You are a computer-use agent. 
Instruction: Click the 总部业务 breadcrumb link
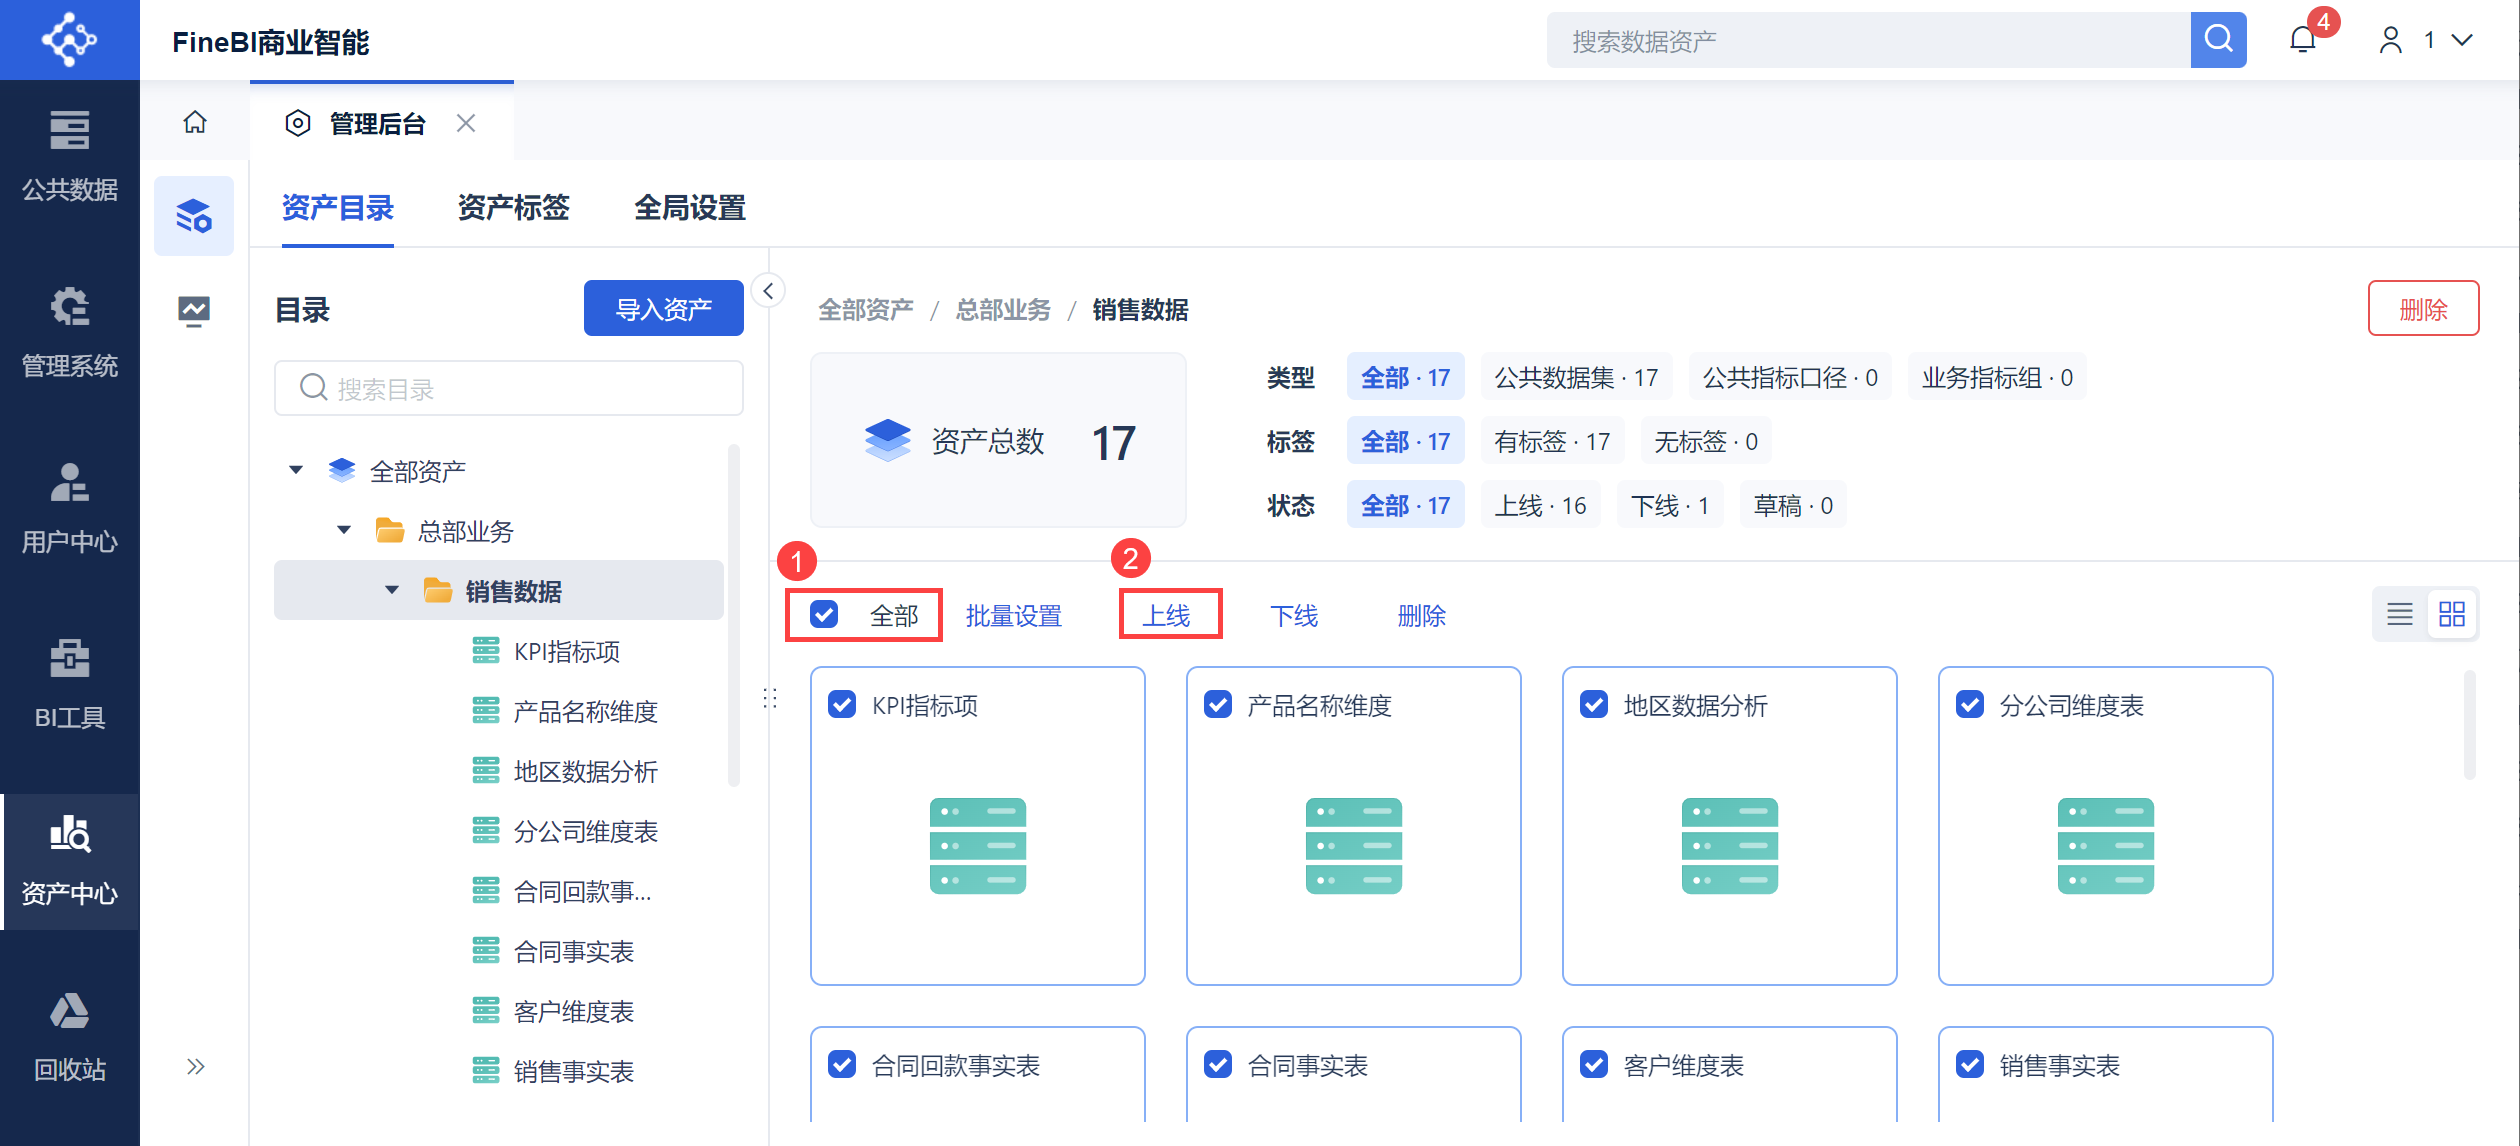tap(1003, 309)
